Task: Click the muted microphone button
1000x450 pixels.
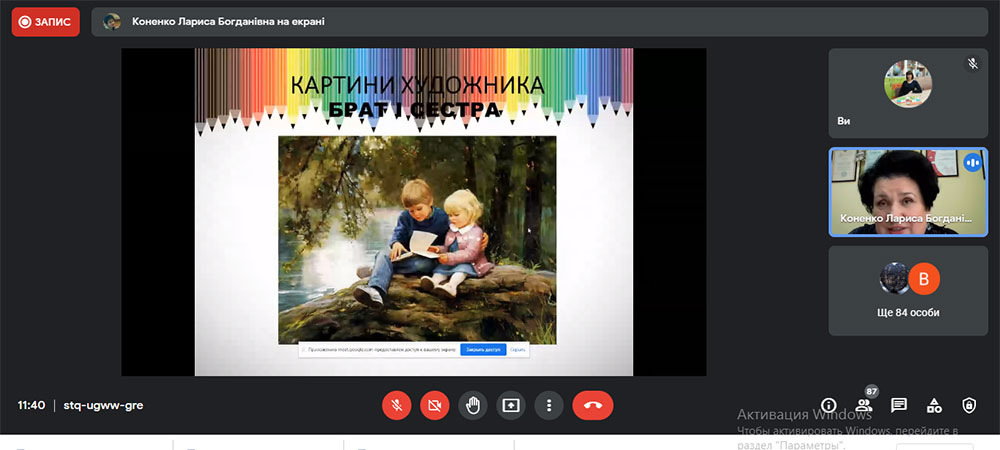Action: 397,405
